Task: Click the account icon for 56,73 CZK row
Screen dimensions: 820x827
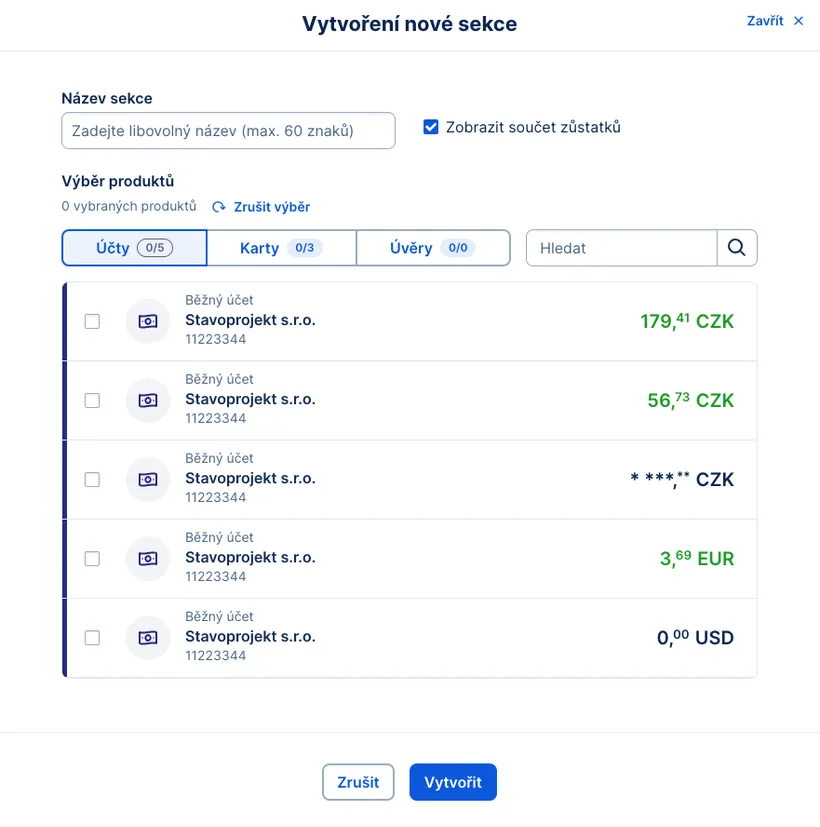Action: coord(148,400)
